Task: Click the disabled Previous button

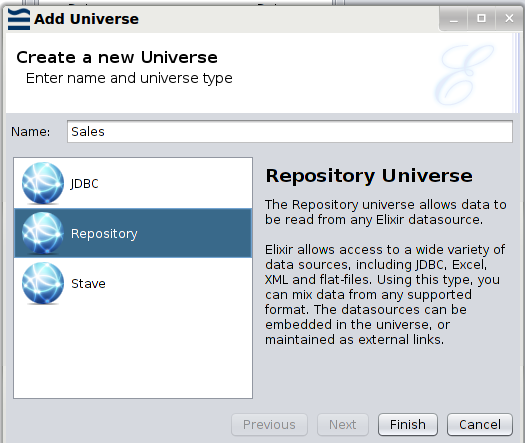Action: (x=269, y=425)
